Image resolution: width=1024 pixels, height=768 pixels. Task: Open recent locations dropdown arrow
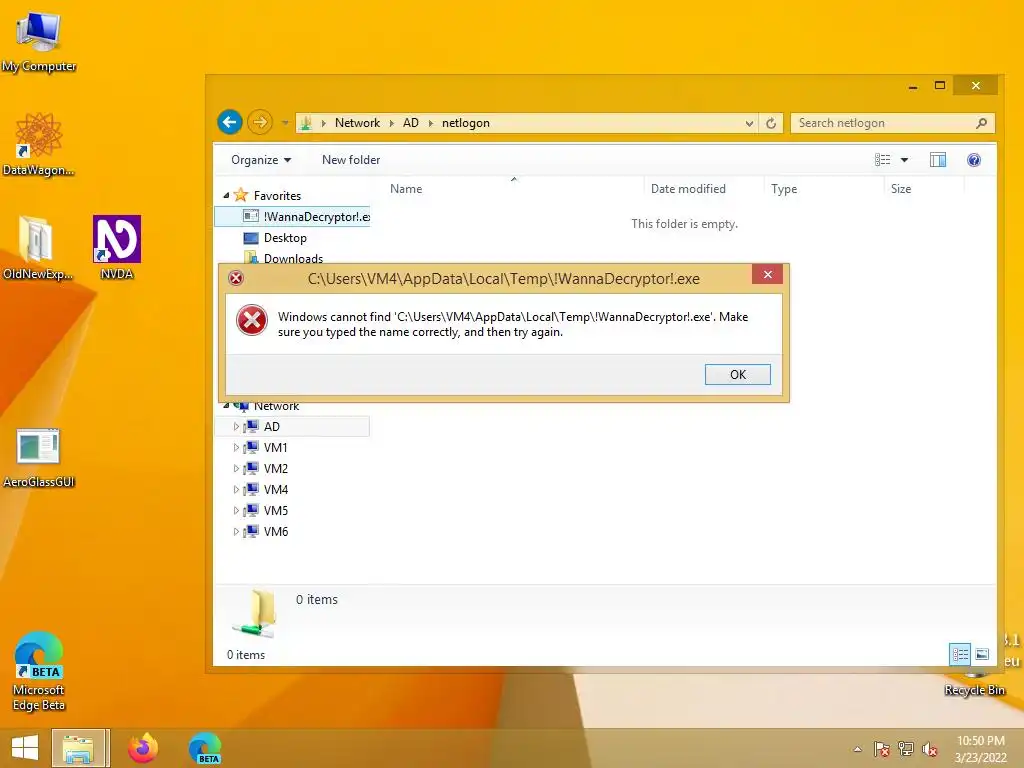285,123
